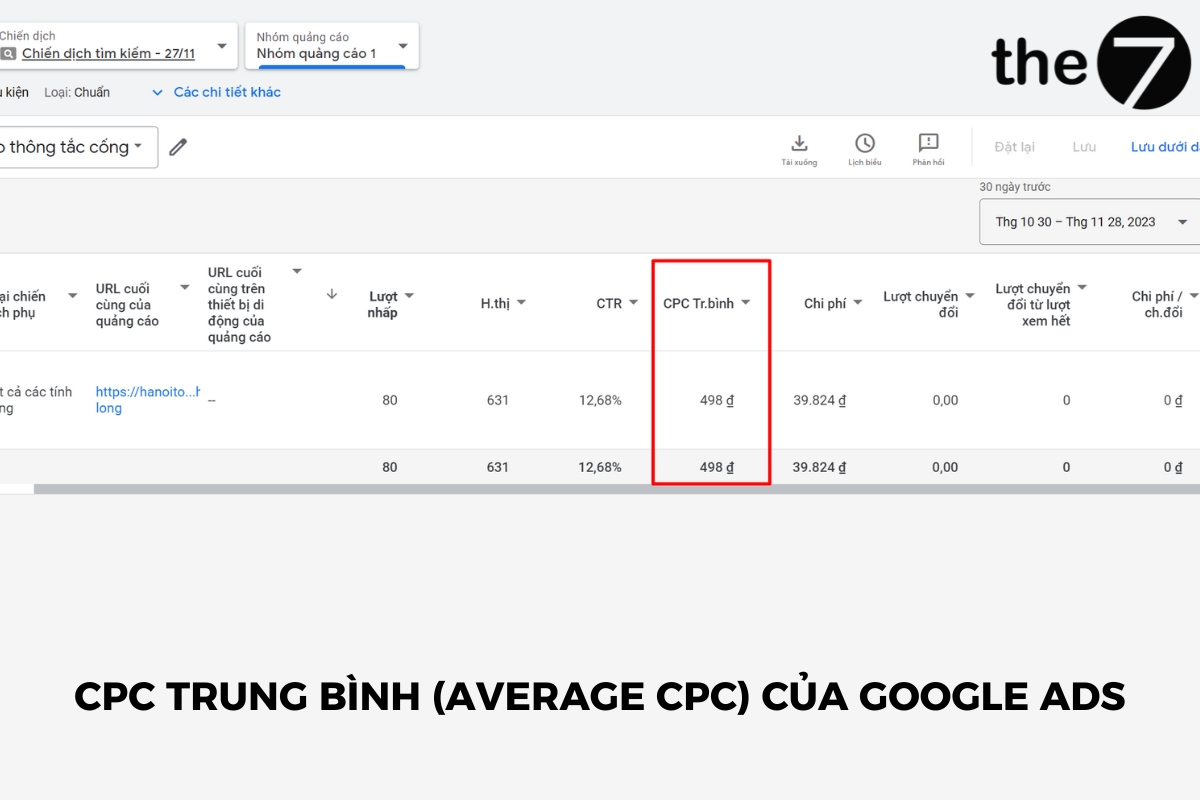This screenshot has width=1200, height=800.
Task: Click the pencil icon beside thông tắc cống
Action: tap(178, 146)
